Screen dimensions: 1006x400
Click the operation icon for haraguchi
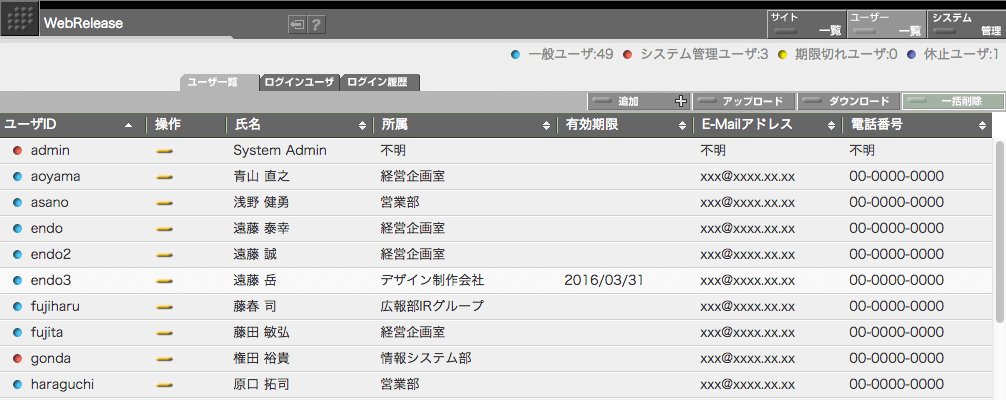point(165,385)
